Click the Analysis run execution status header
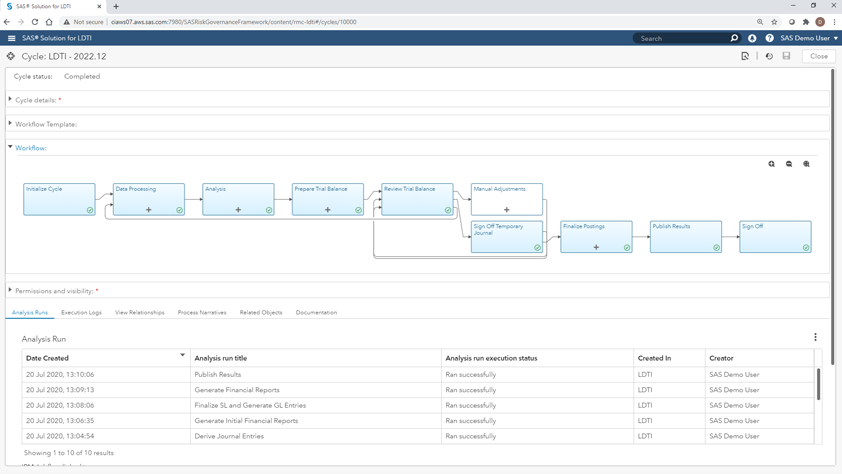The width and height of the screenshot is (842, 474). coord(537,358)
